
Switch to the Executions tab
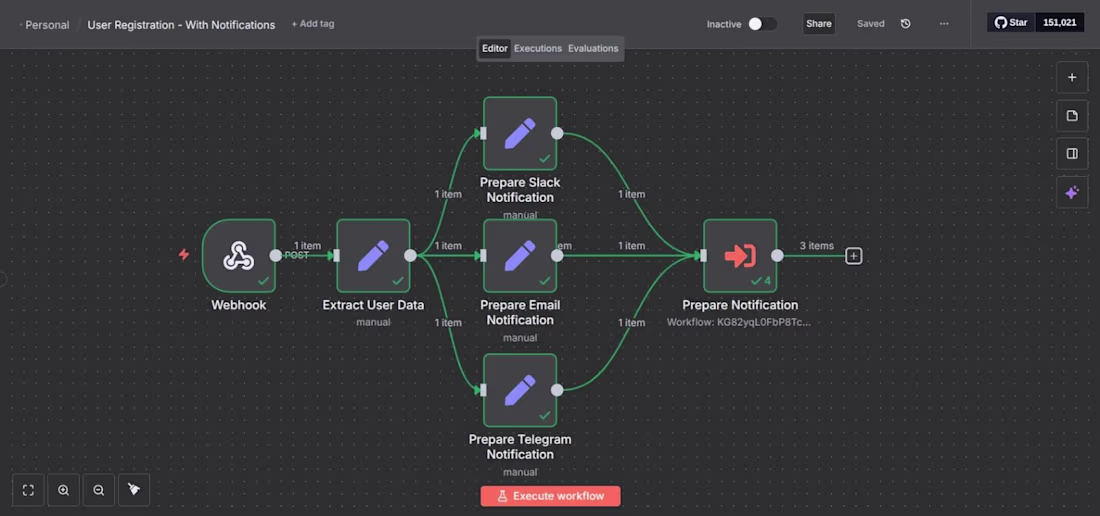point(538,48)
